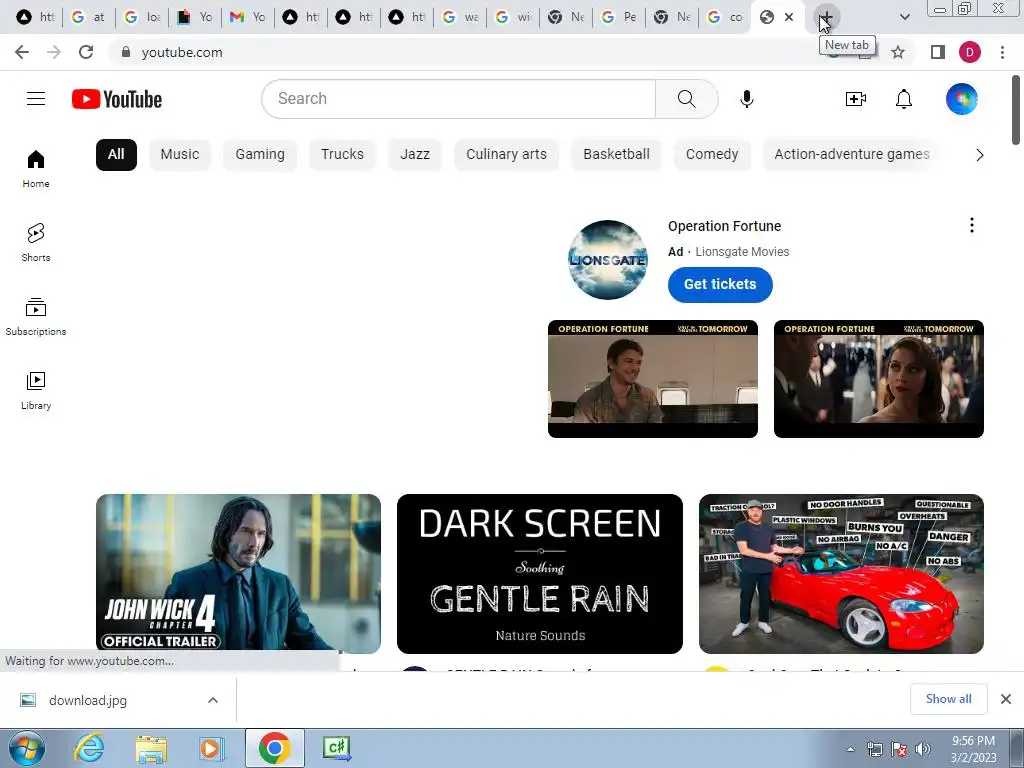This screenshot has height=768, width=1024.
Task: Open the YouTube account avatar menu
Action: pos(961,99)
